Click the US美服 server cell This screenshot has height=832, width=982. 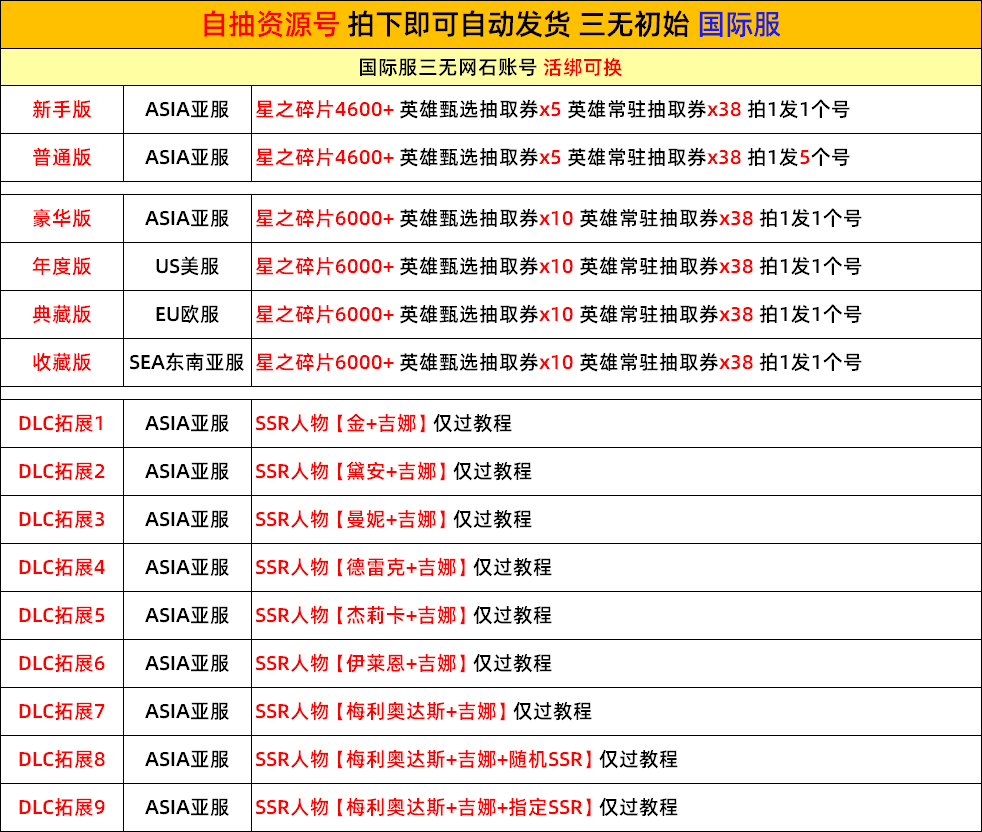[x=187, y=266]
